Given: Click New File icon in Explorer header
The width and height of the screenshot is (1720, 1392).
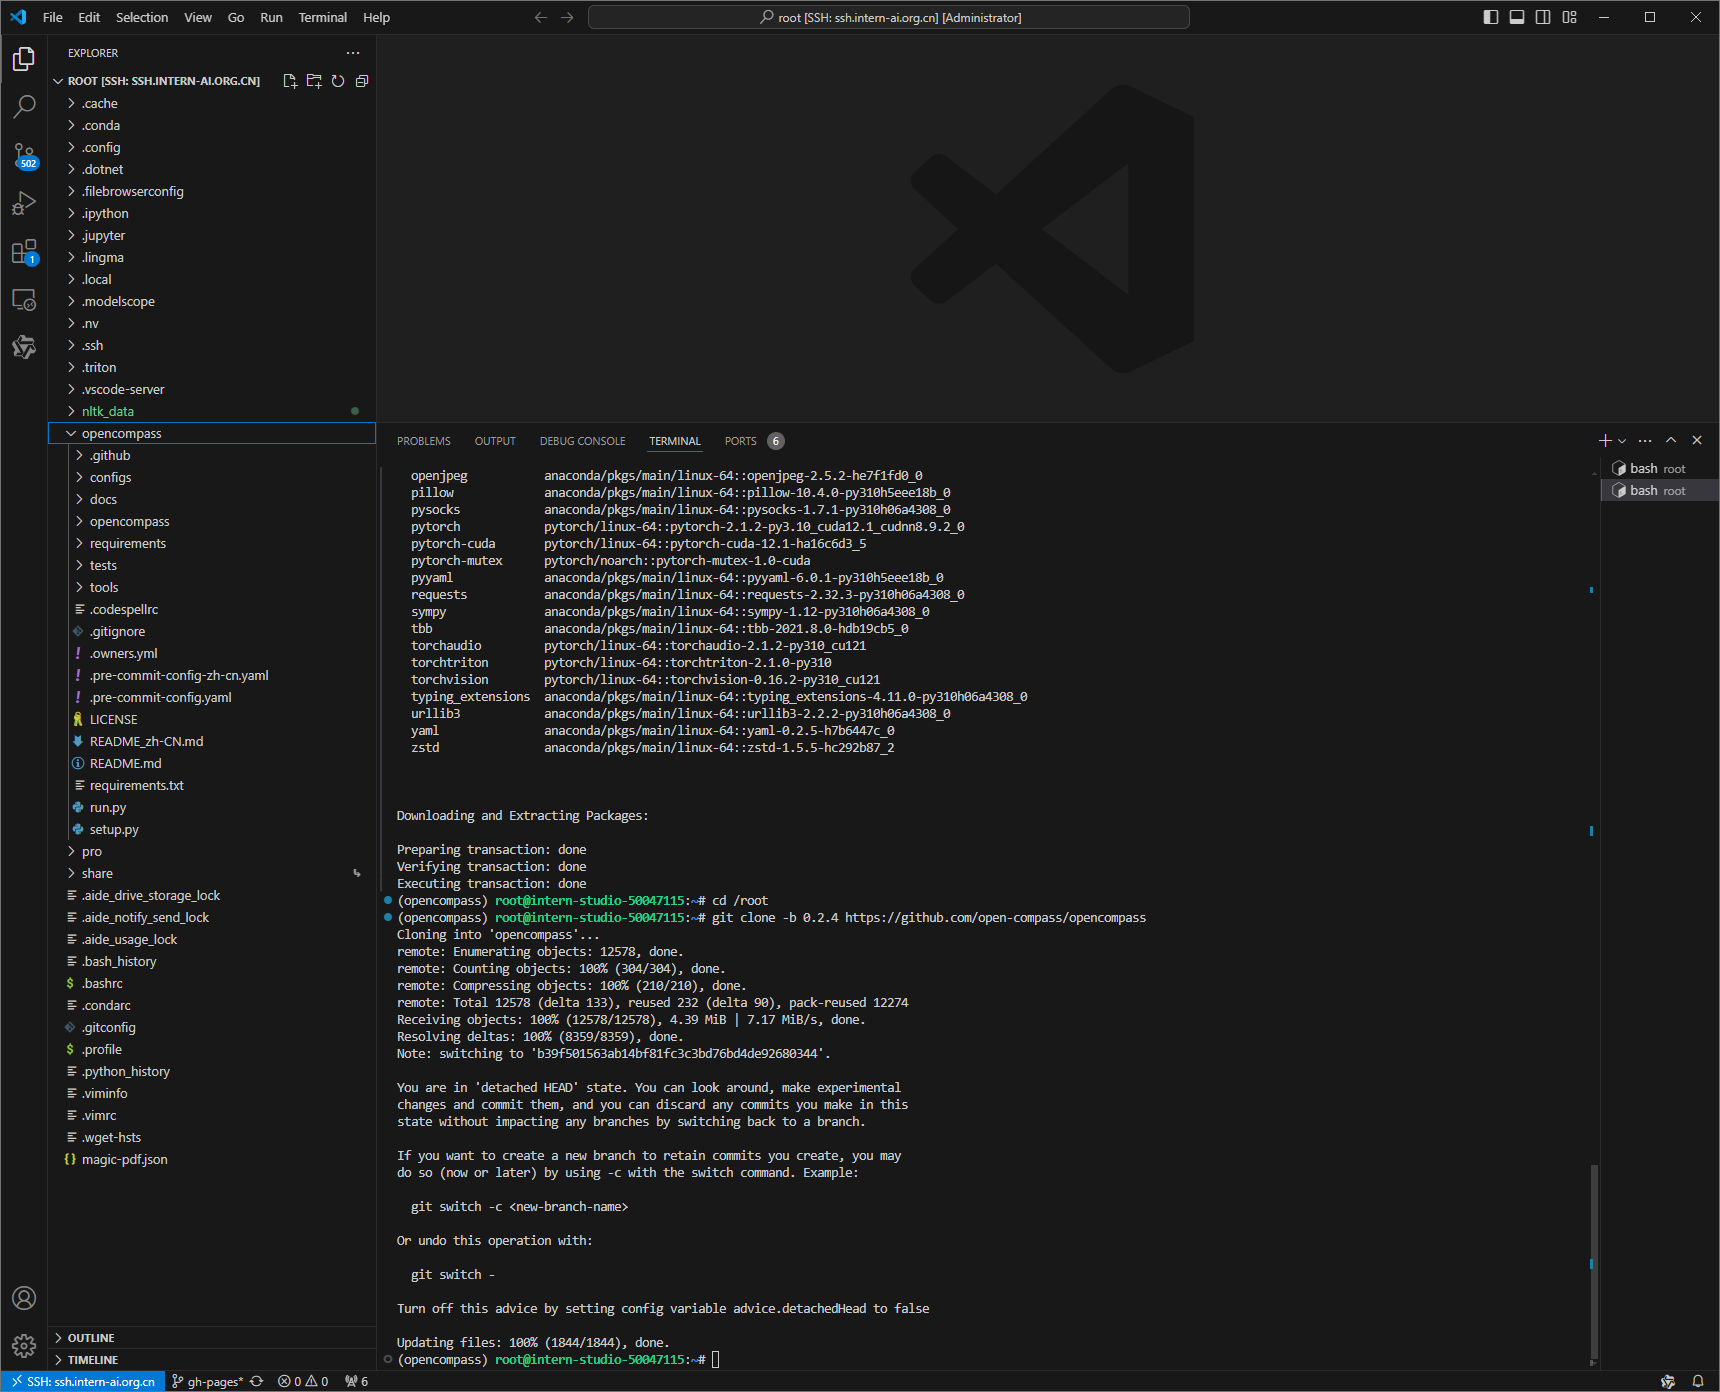Looking at the screenshot, I should pos(290,81).
